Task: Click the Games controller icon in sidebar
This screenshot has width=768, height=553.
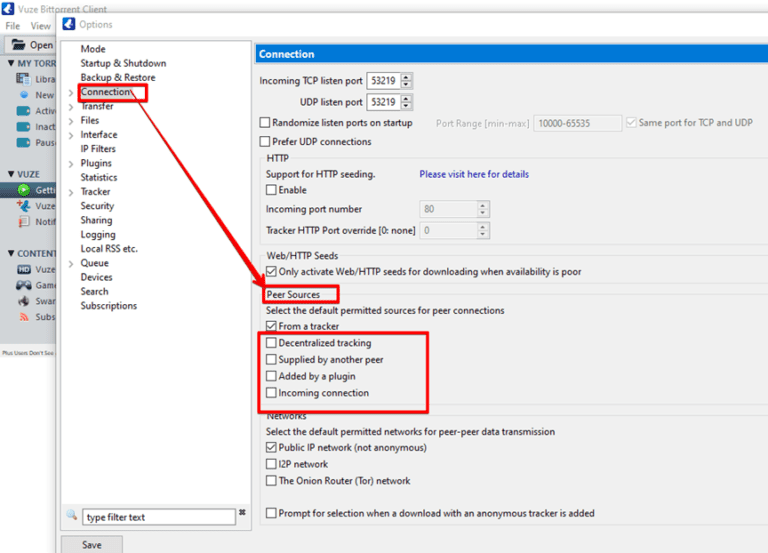Action: click(23, 285)
